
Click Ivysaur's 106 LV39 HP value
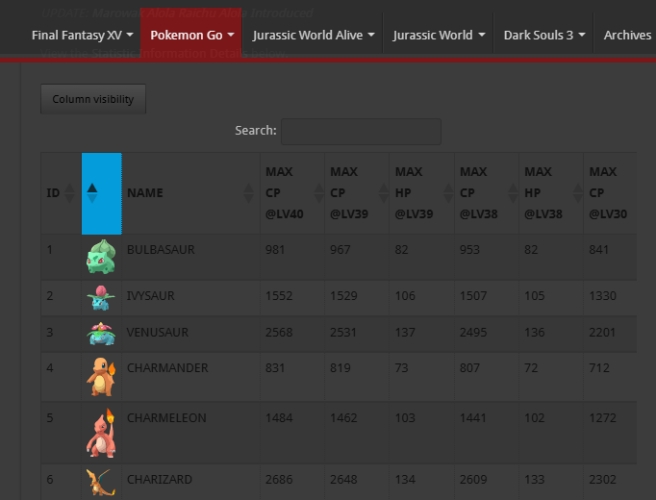click(x=405, y=296)
